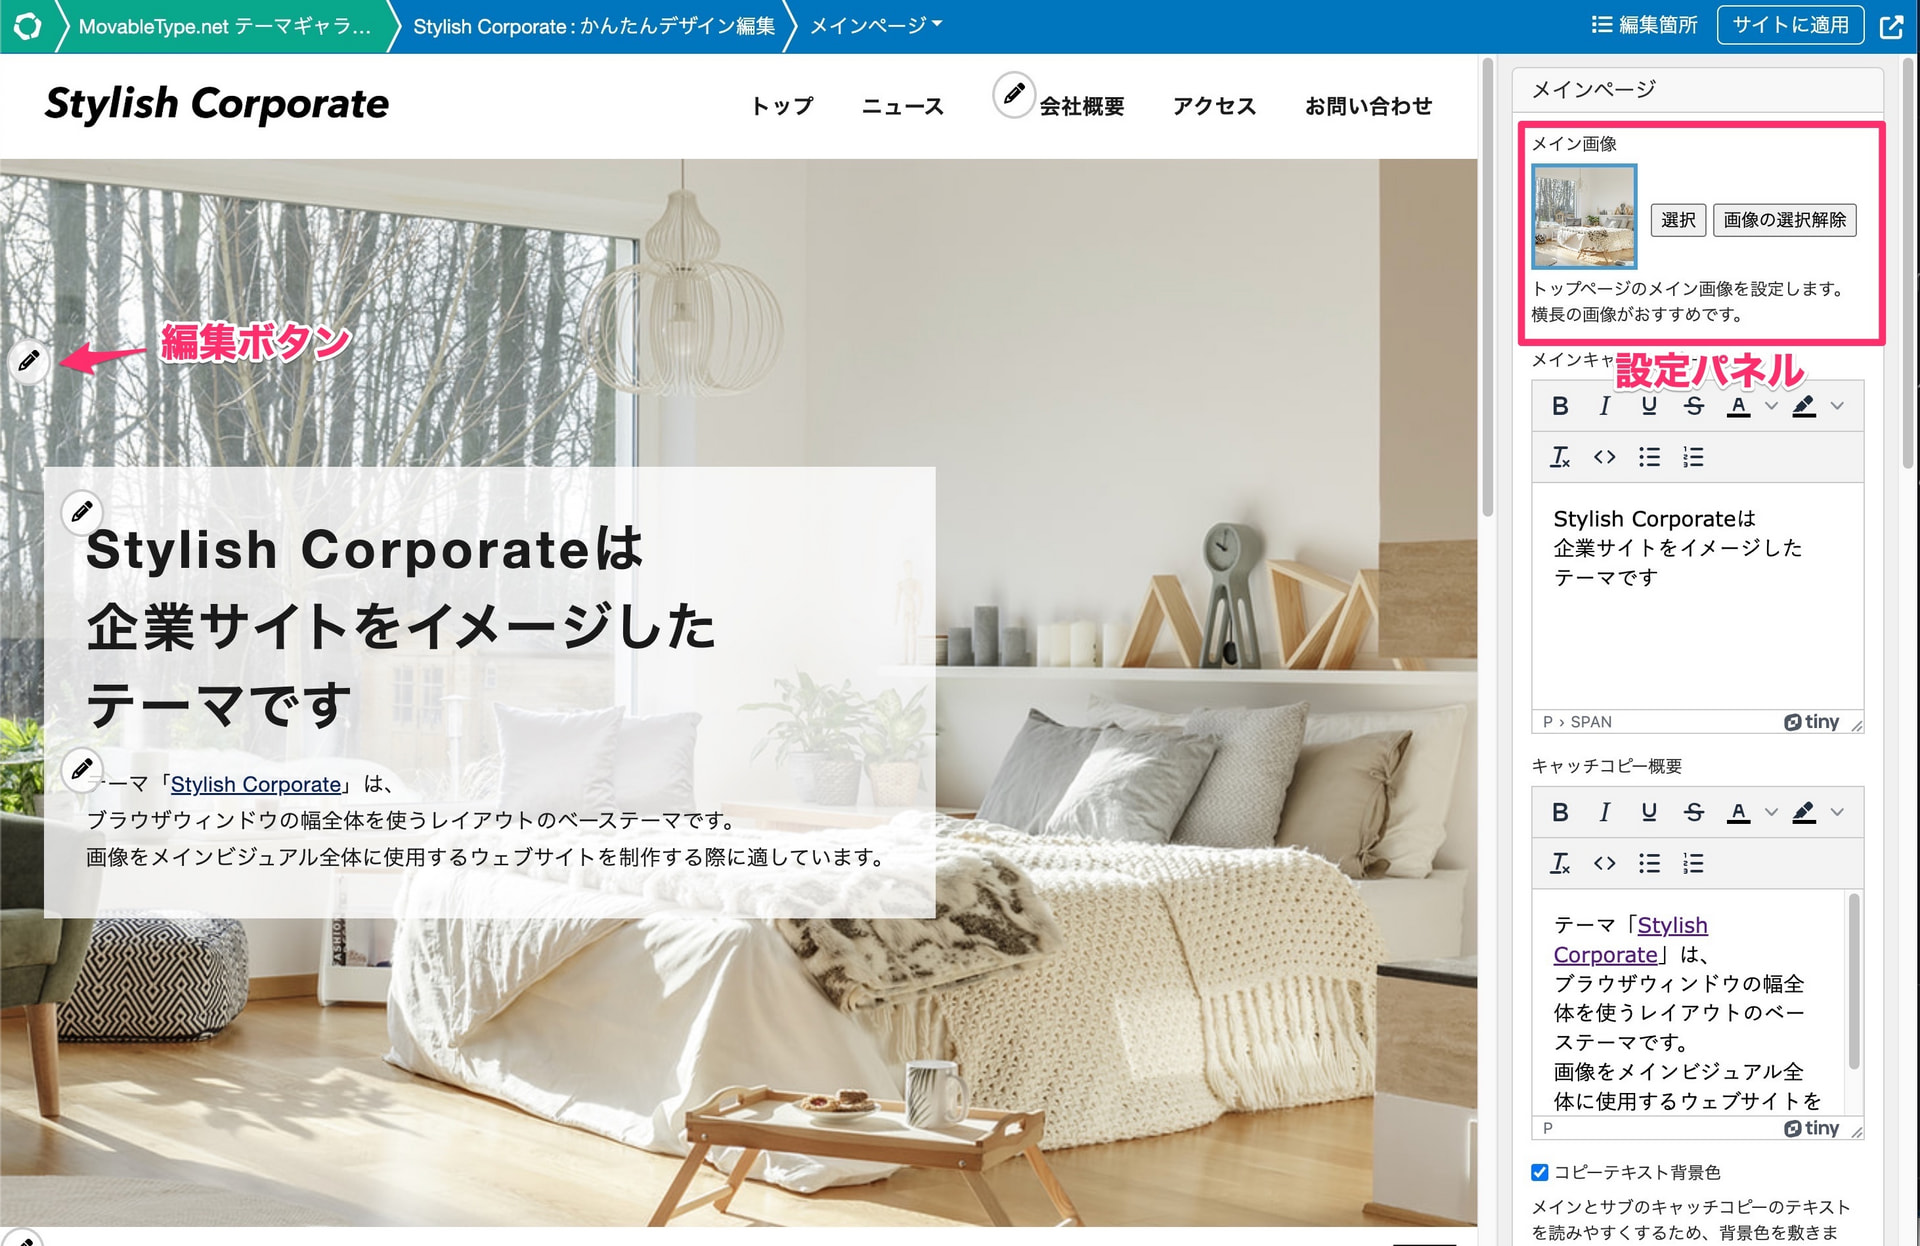
Task: Open highlight color dropdown in キャッチコピー概要 editor
Action: tap(1837, 812)
